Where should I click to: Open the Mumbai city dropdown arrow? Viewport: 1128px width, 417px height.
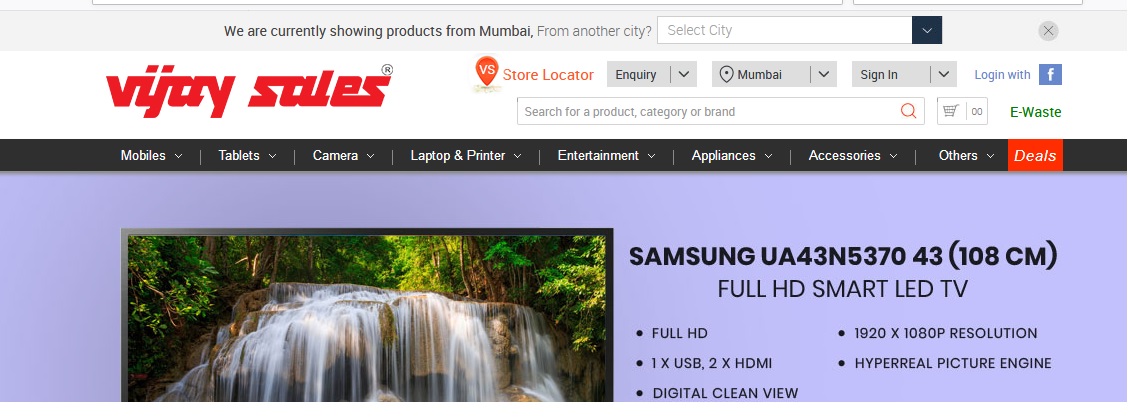(x=824, y=74)
